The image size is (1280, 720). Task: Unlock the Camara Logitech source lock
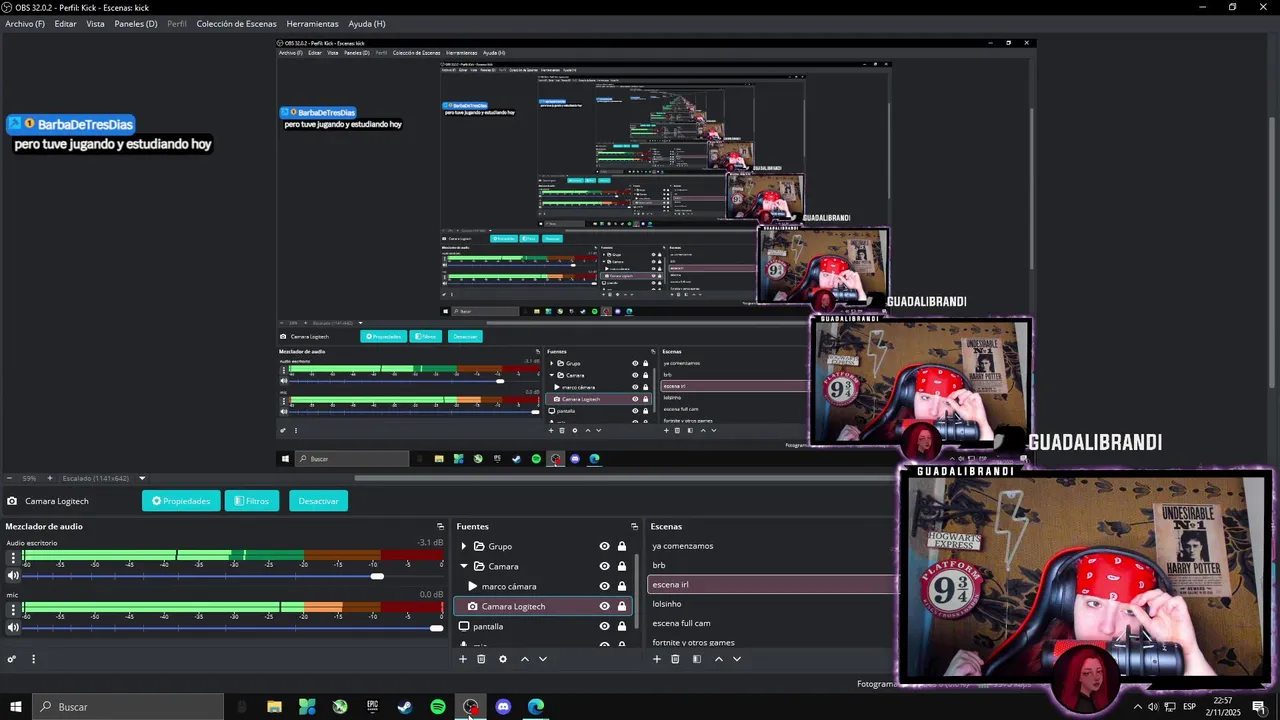(x=622, y=606)
